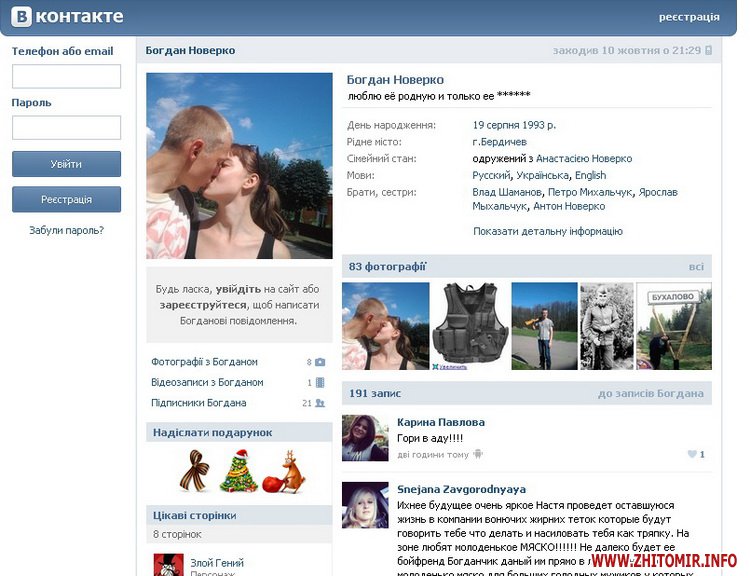
Task: Click the 'реєстрація' header menu item
Action: [689, 17]
